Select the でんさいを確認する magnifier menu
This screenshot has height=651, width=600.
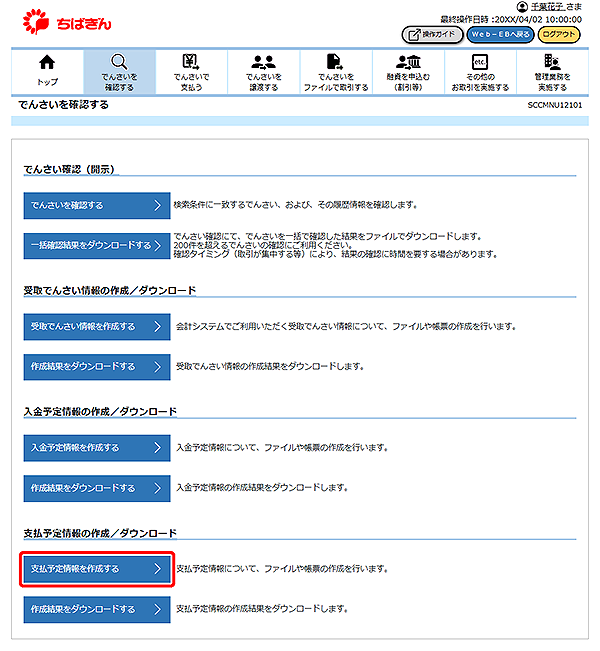119,72
